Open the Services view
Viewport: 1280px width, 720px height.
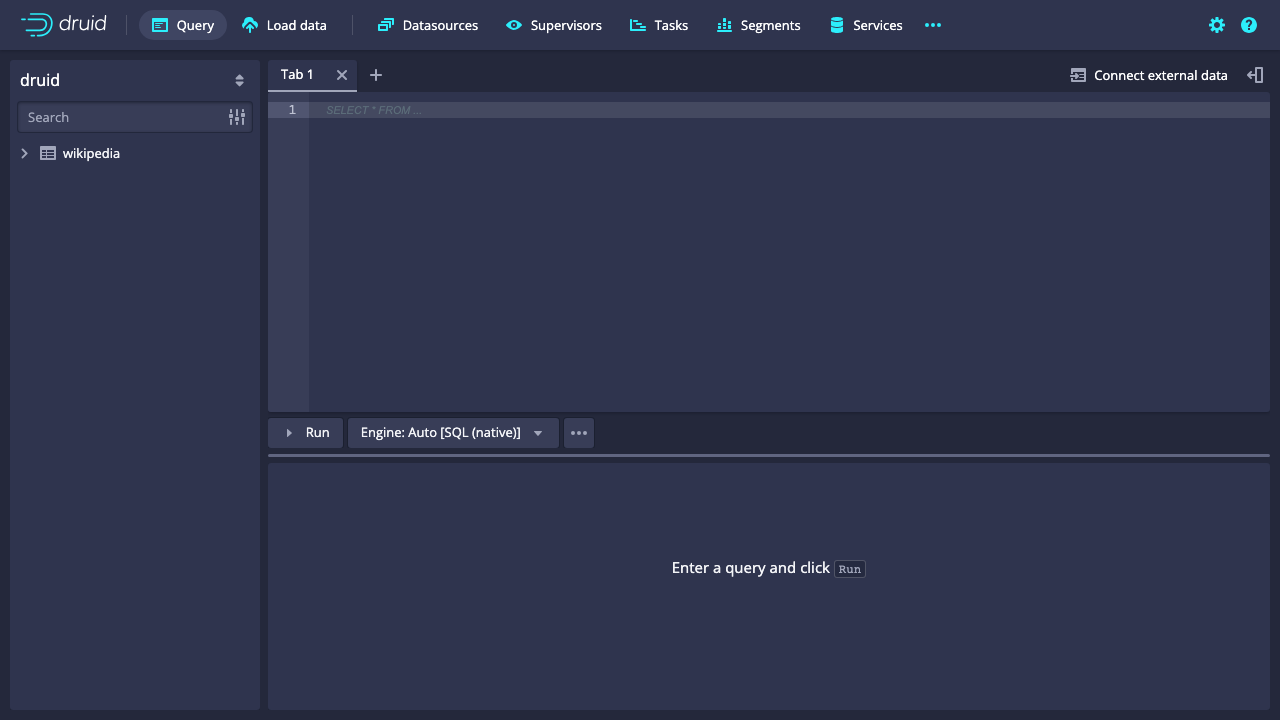click(x=866, y=25)
